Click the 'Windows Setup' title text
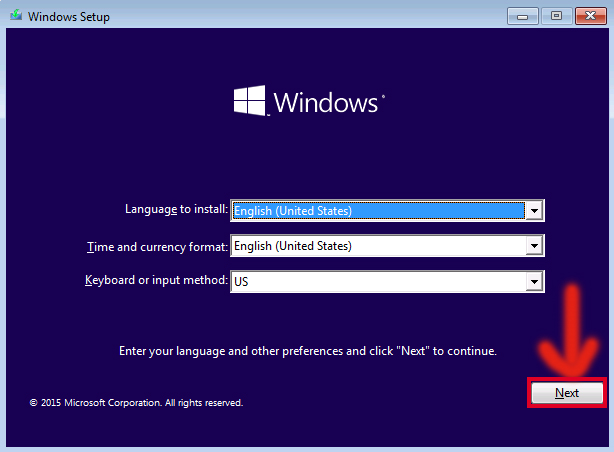This screenshot has height=452, width=614. click(x=69, y=17)
